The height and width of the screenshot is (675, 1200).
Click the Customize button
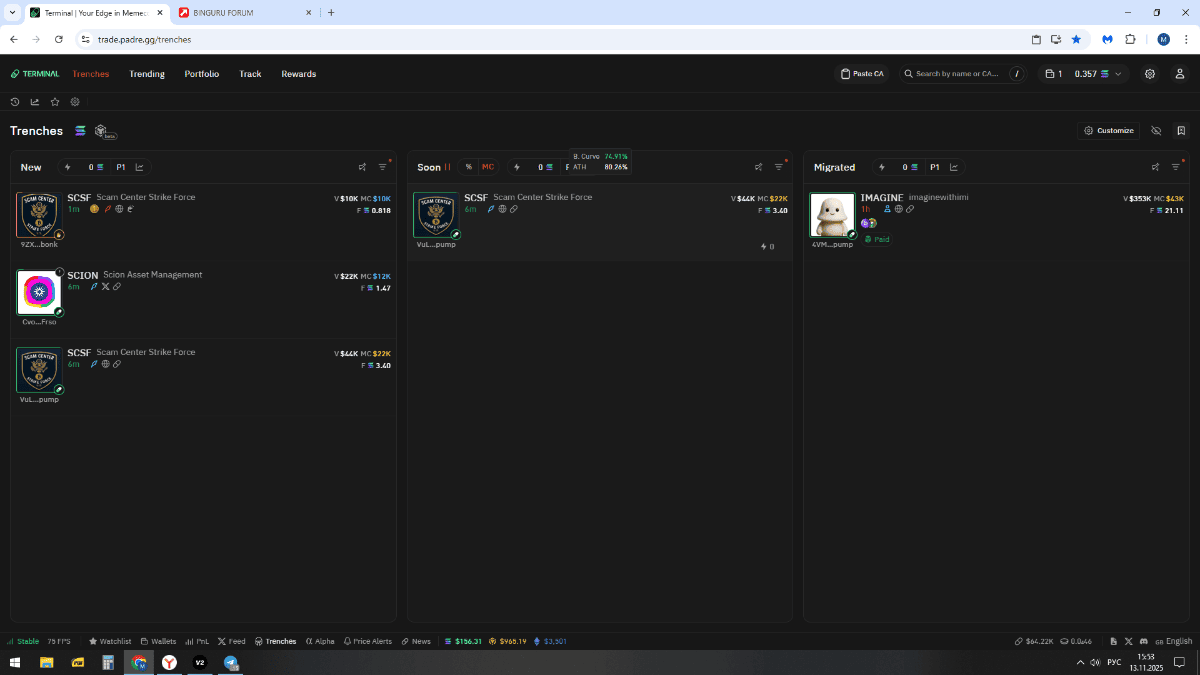[1109, 131]
